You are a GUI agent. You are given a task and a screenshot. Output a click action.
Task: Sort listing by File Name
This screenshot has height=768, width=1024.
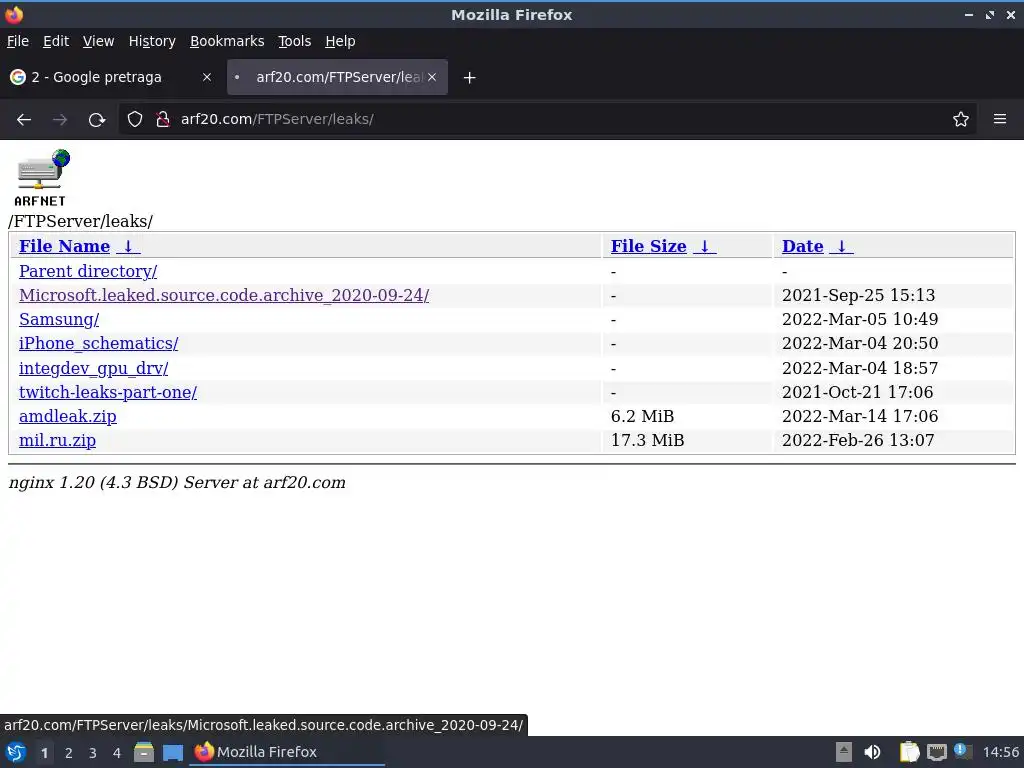point(64,246)
